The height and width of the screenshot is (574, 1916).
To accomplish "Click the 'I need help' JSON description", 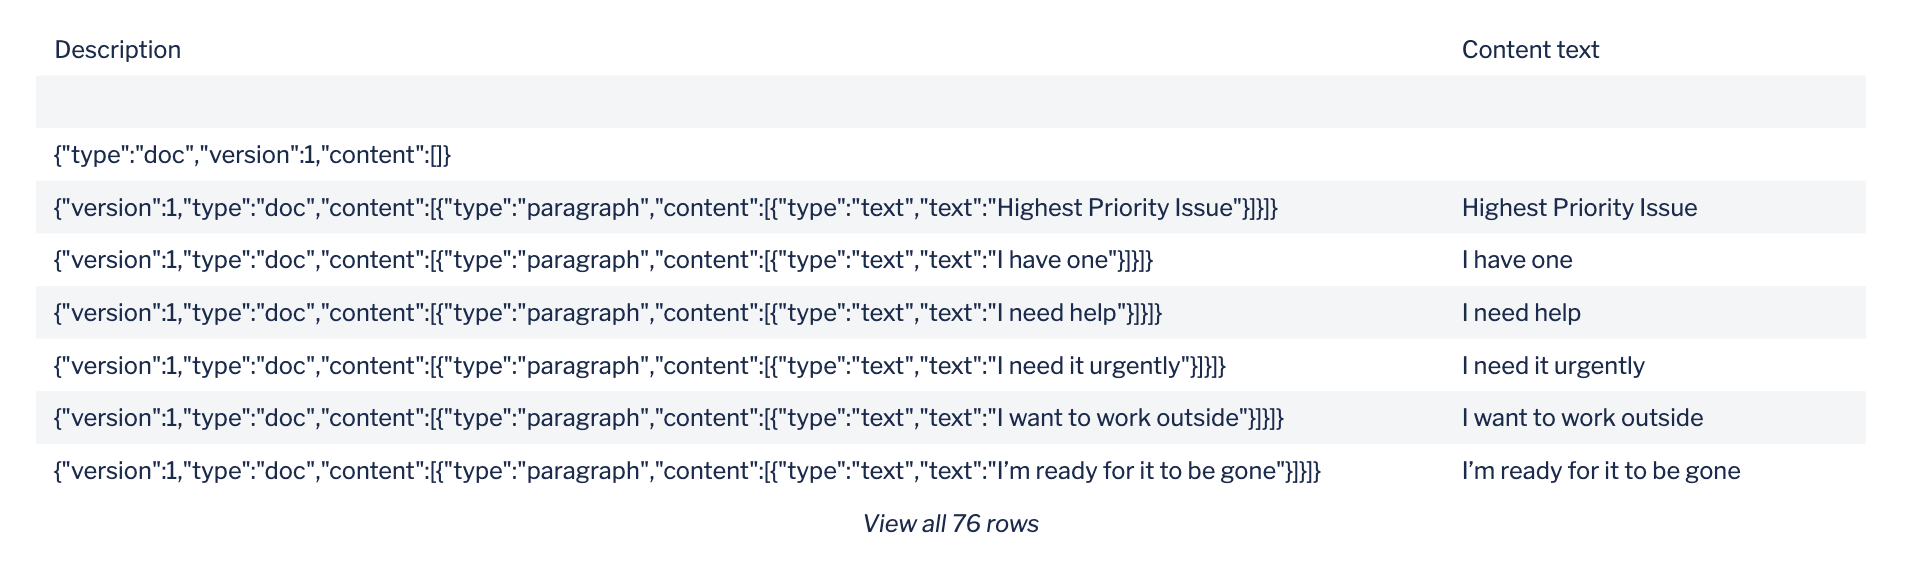I will 608,313.
